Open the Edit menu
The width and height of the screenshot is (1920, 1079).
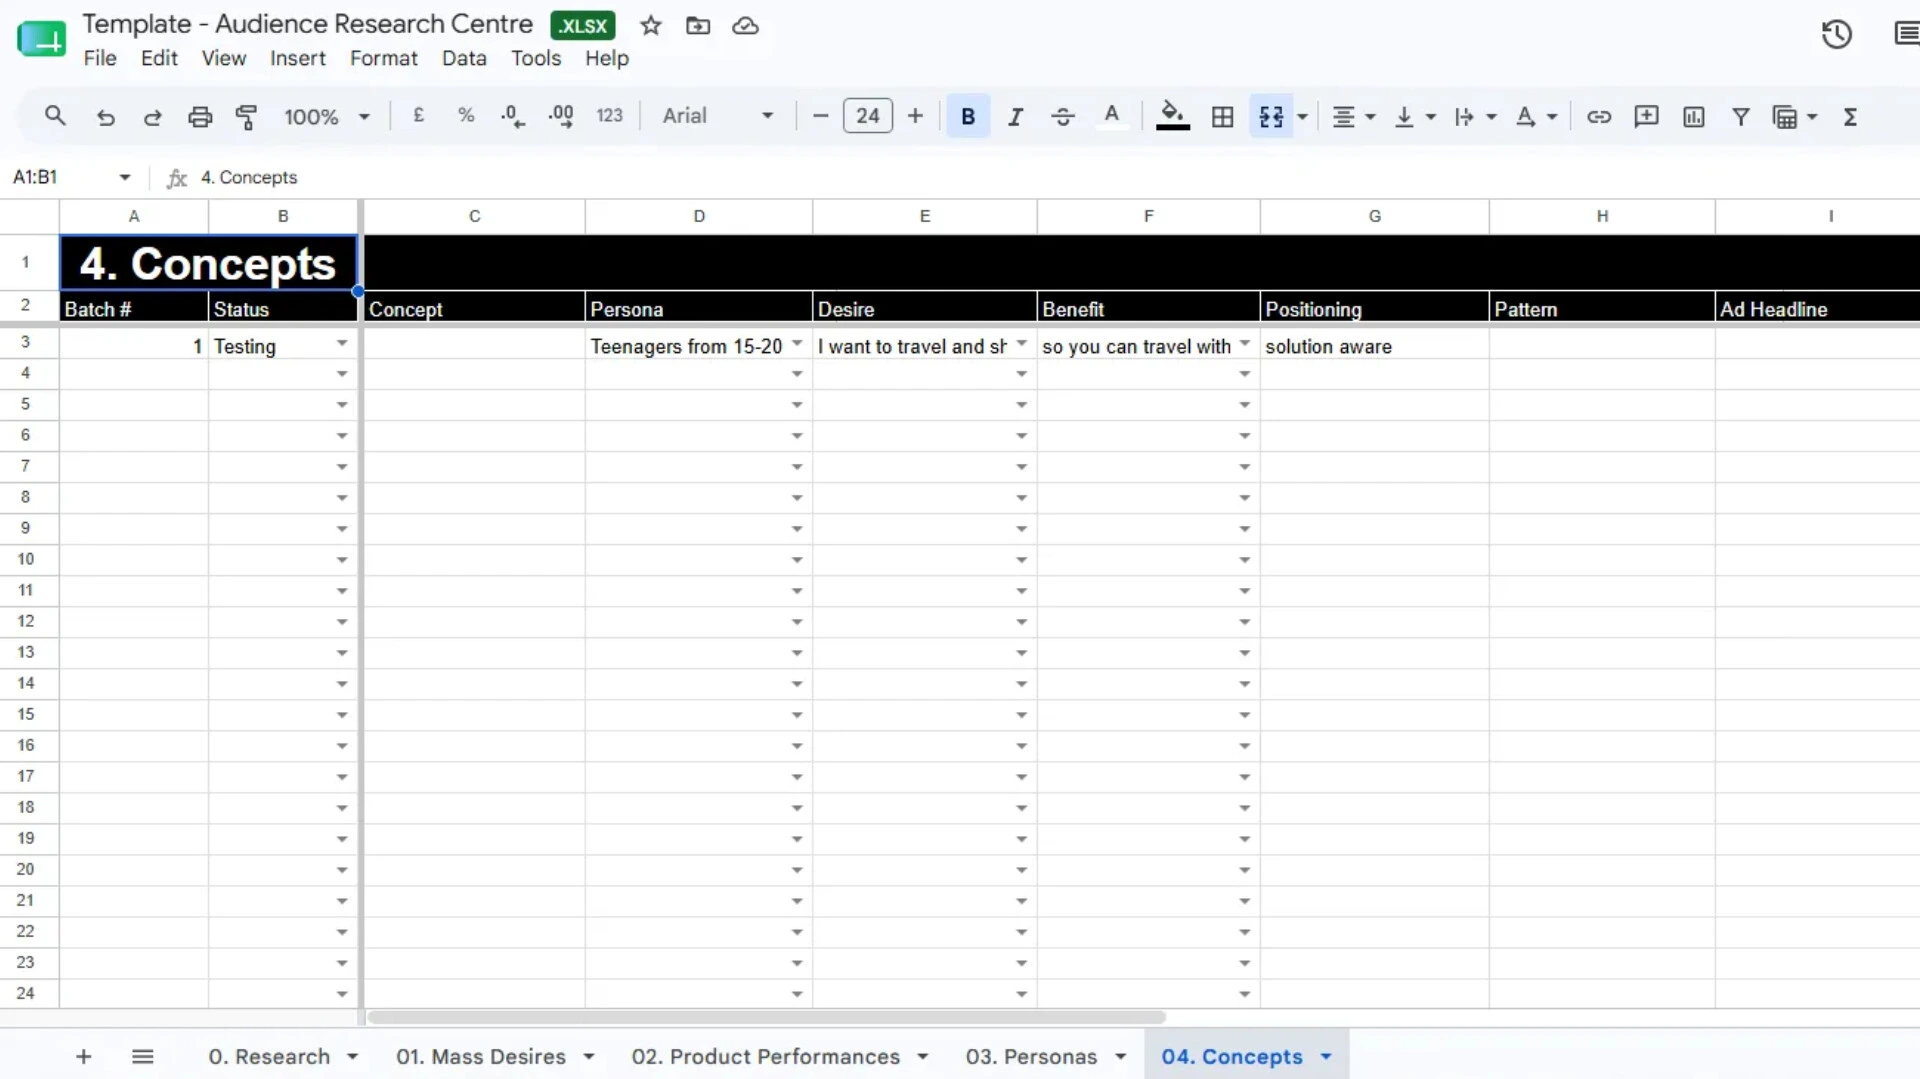coord(159,58)
